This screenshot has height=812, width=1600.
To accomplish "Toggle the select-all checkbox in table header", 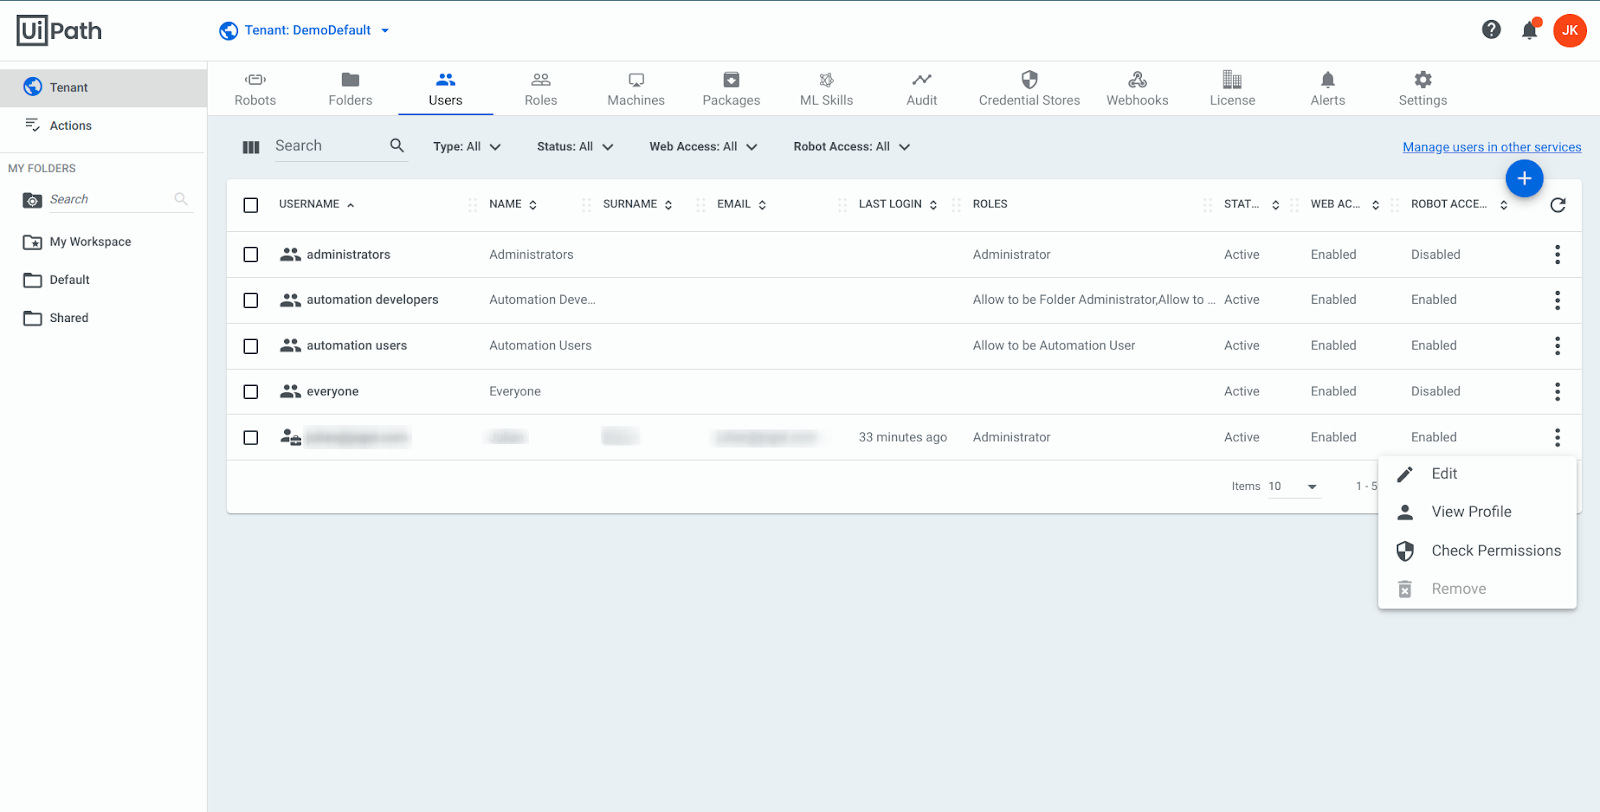I will (251, 205).
